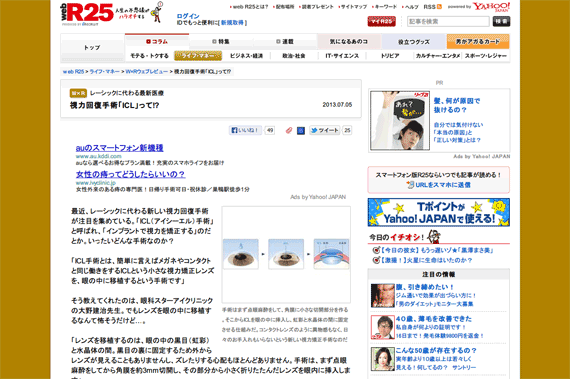Screen dimensions: 570x379
Task: Click the woman thumbnail beside こんな50歳
Action: pyautogui.click(x=382, y=359)
